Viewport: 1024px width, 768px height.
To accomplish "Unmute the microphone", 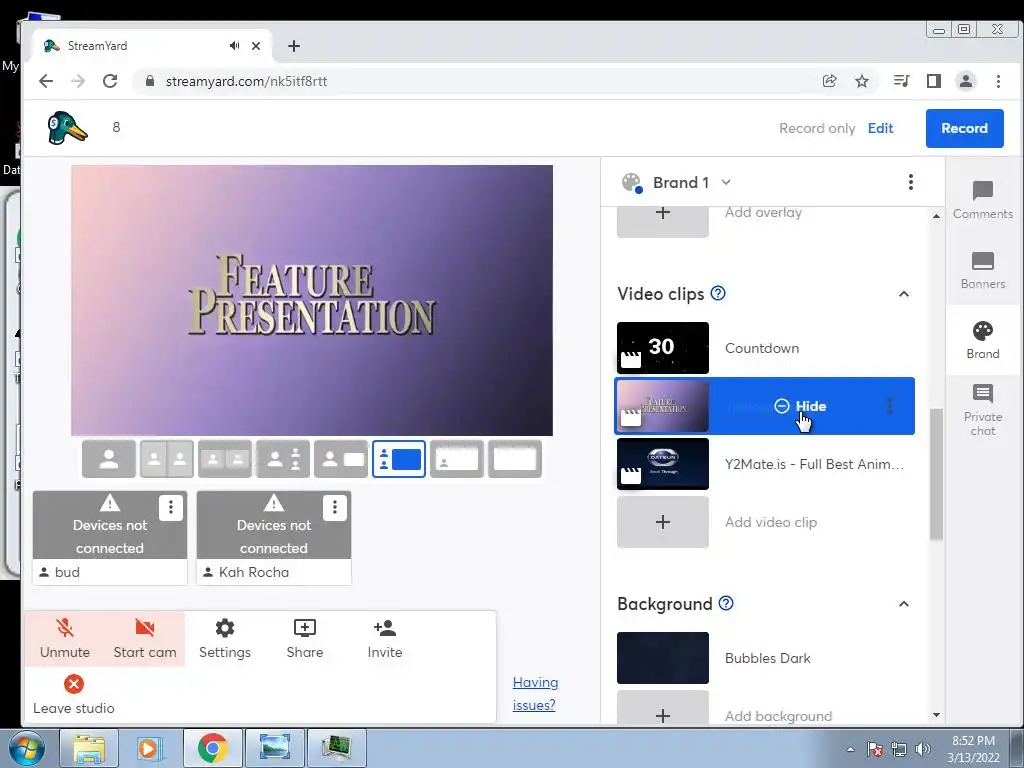I will tap(65, 639).
